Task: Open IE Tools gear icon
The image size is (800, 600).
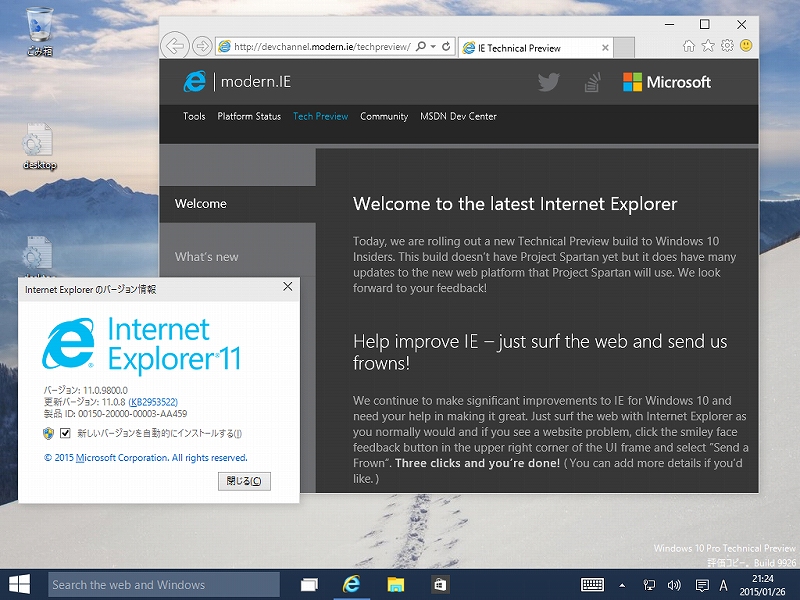Action: [x=727, y=46]
